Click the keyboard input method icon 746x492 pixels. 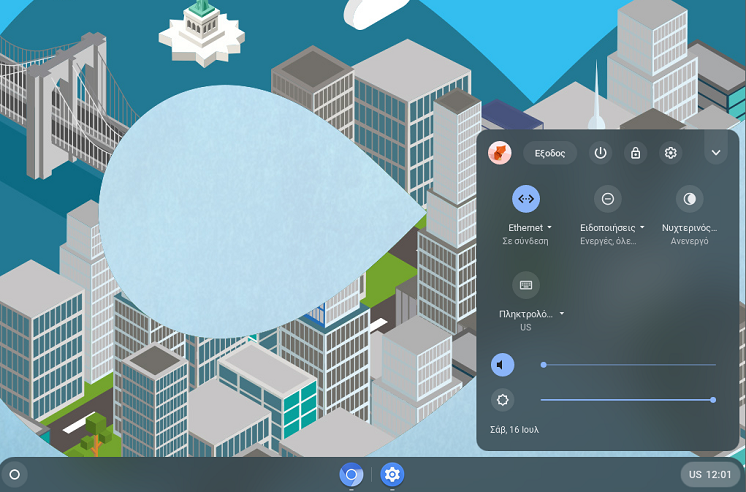(x=526, y=285)
